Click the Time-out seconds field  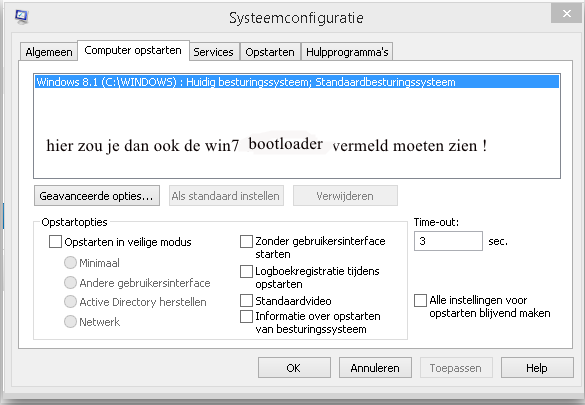448,241
